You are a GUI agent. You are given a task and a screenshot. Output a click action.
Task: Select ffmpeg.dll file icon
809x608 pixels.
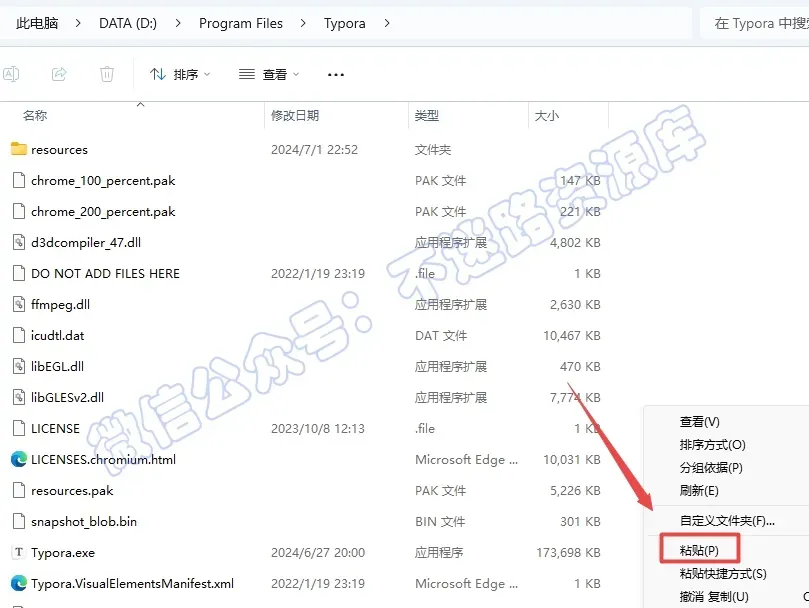coord(19,304)
